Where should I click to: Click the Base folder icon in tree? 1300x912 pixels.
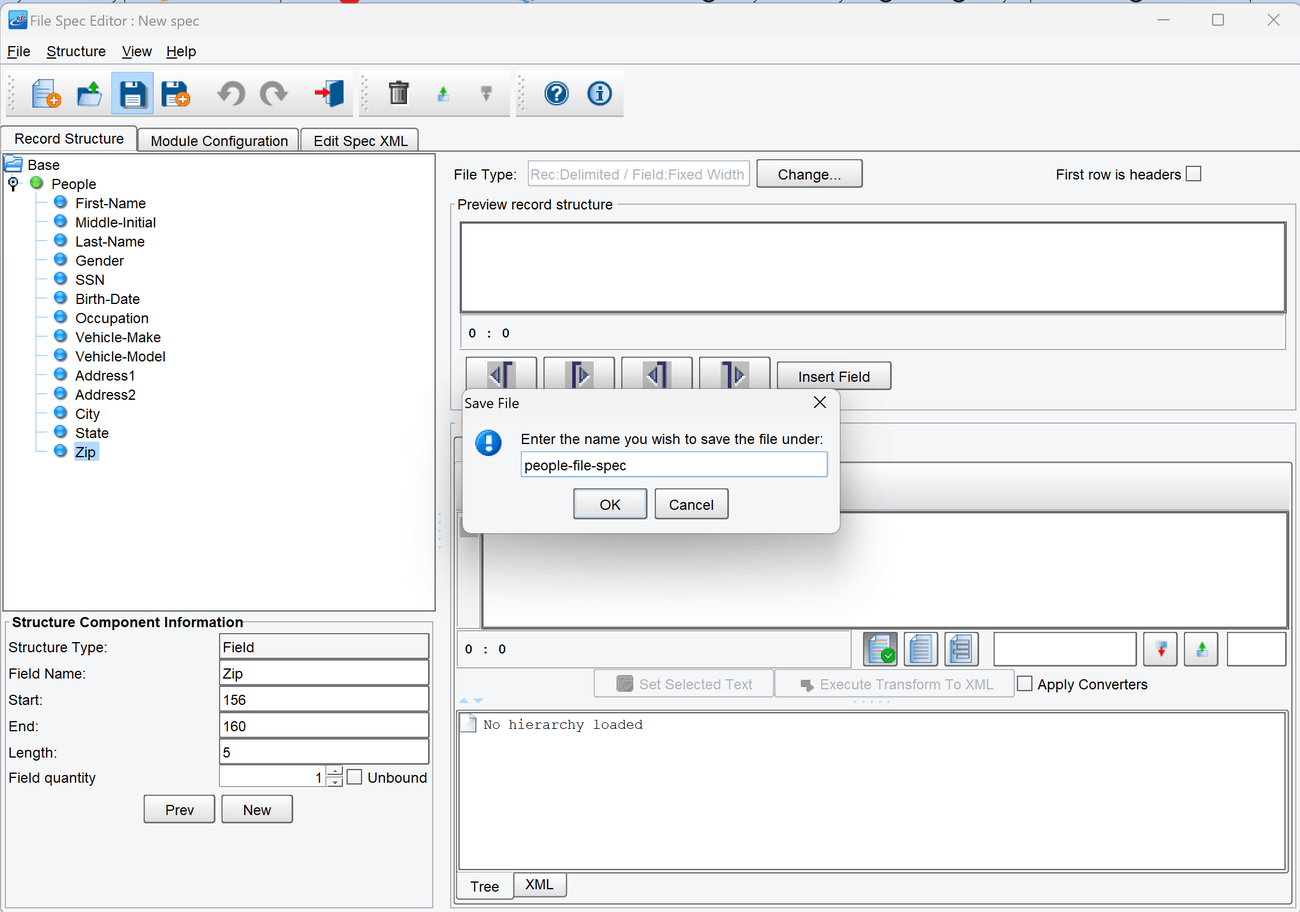14,164
